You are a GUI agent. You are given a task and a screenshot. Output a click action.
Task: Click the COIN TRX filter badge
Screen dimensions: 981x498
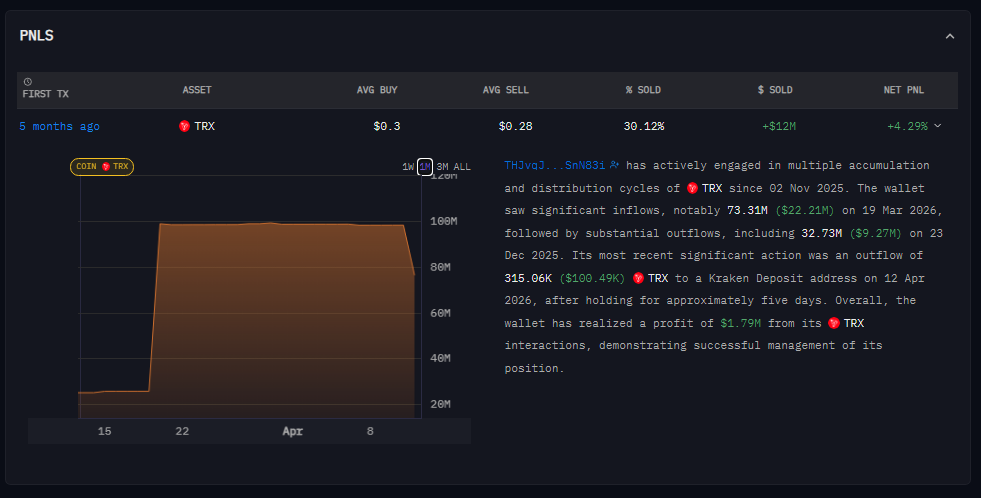[102, 166]
